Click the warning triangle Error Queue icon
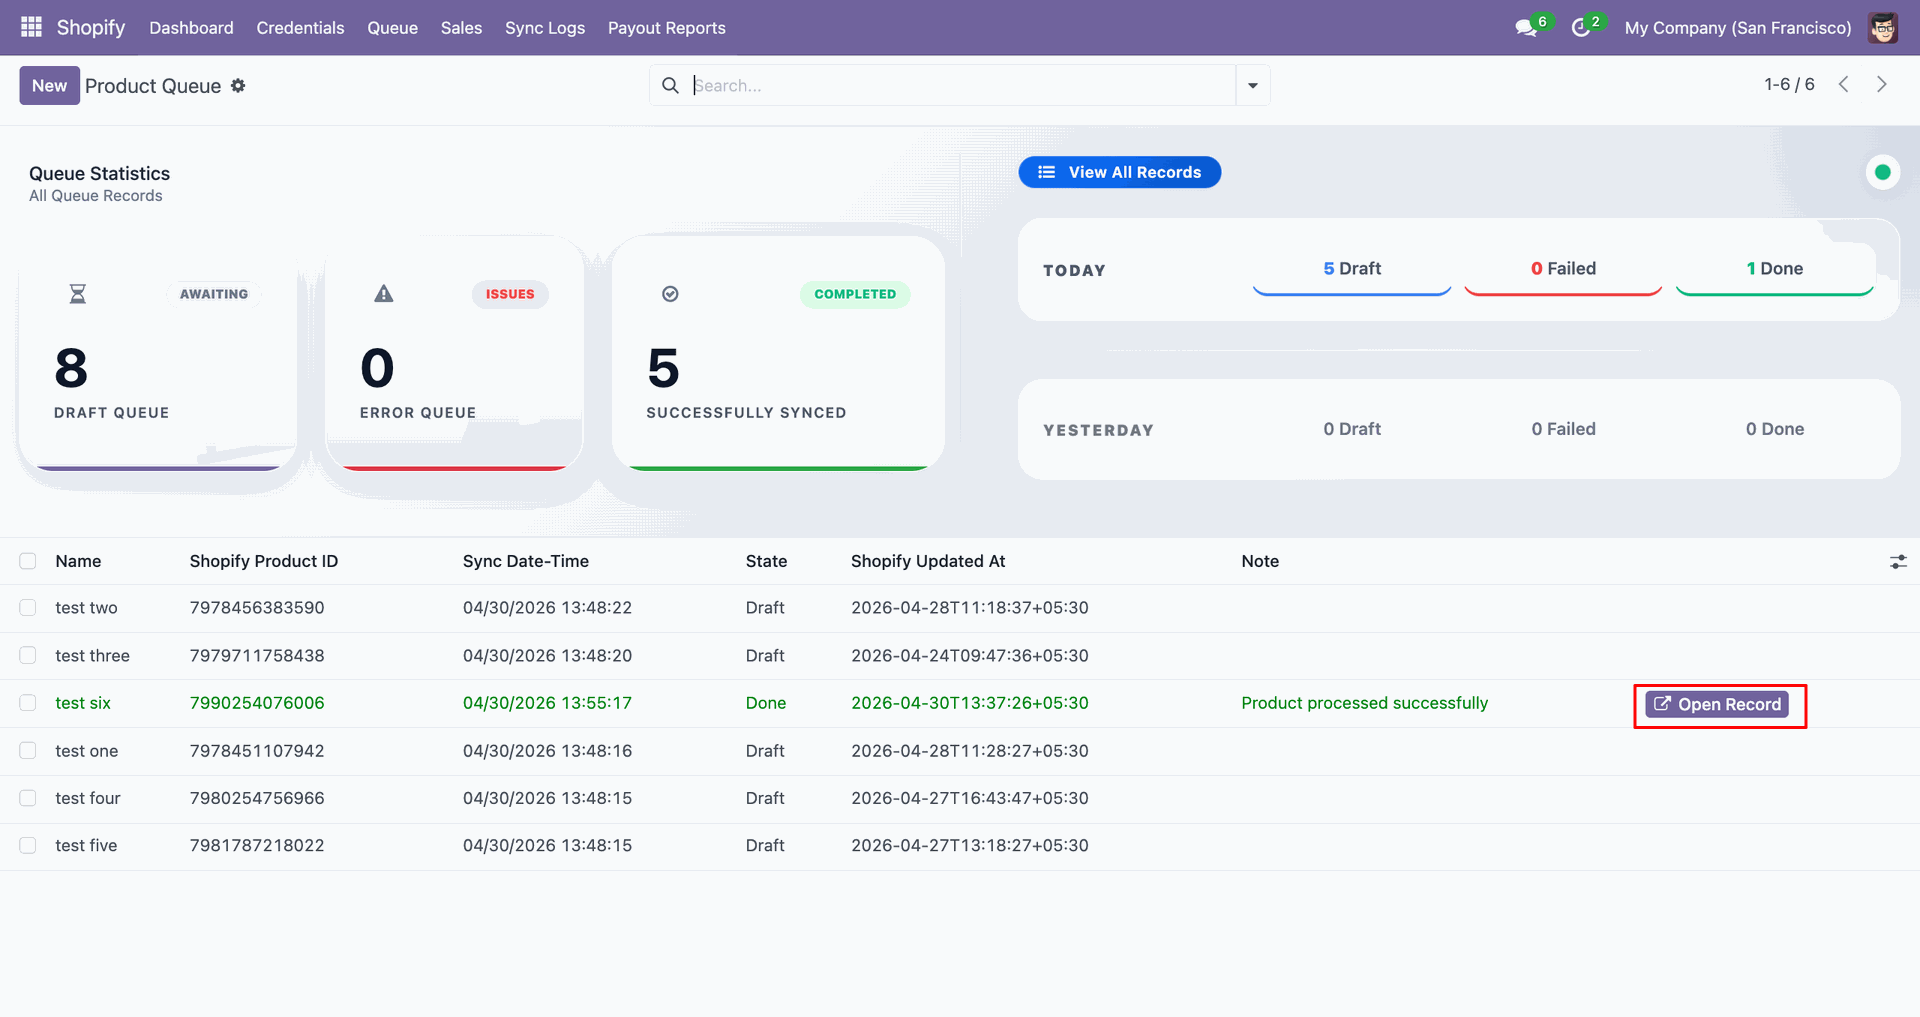Screen dimensions: 1920x1017 pos(384,294)
